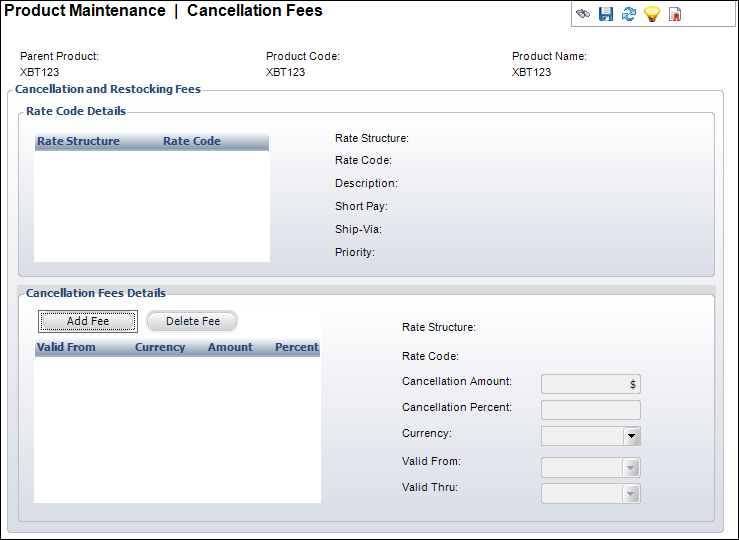Sort by the Valid From column header
The image size is (739, 540).
click(x=66, y=347)
